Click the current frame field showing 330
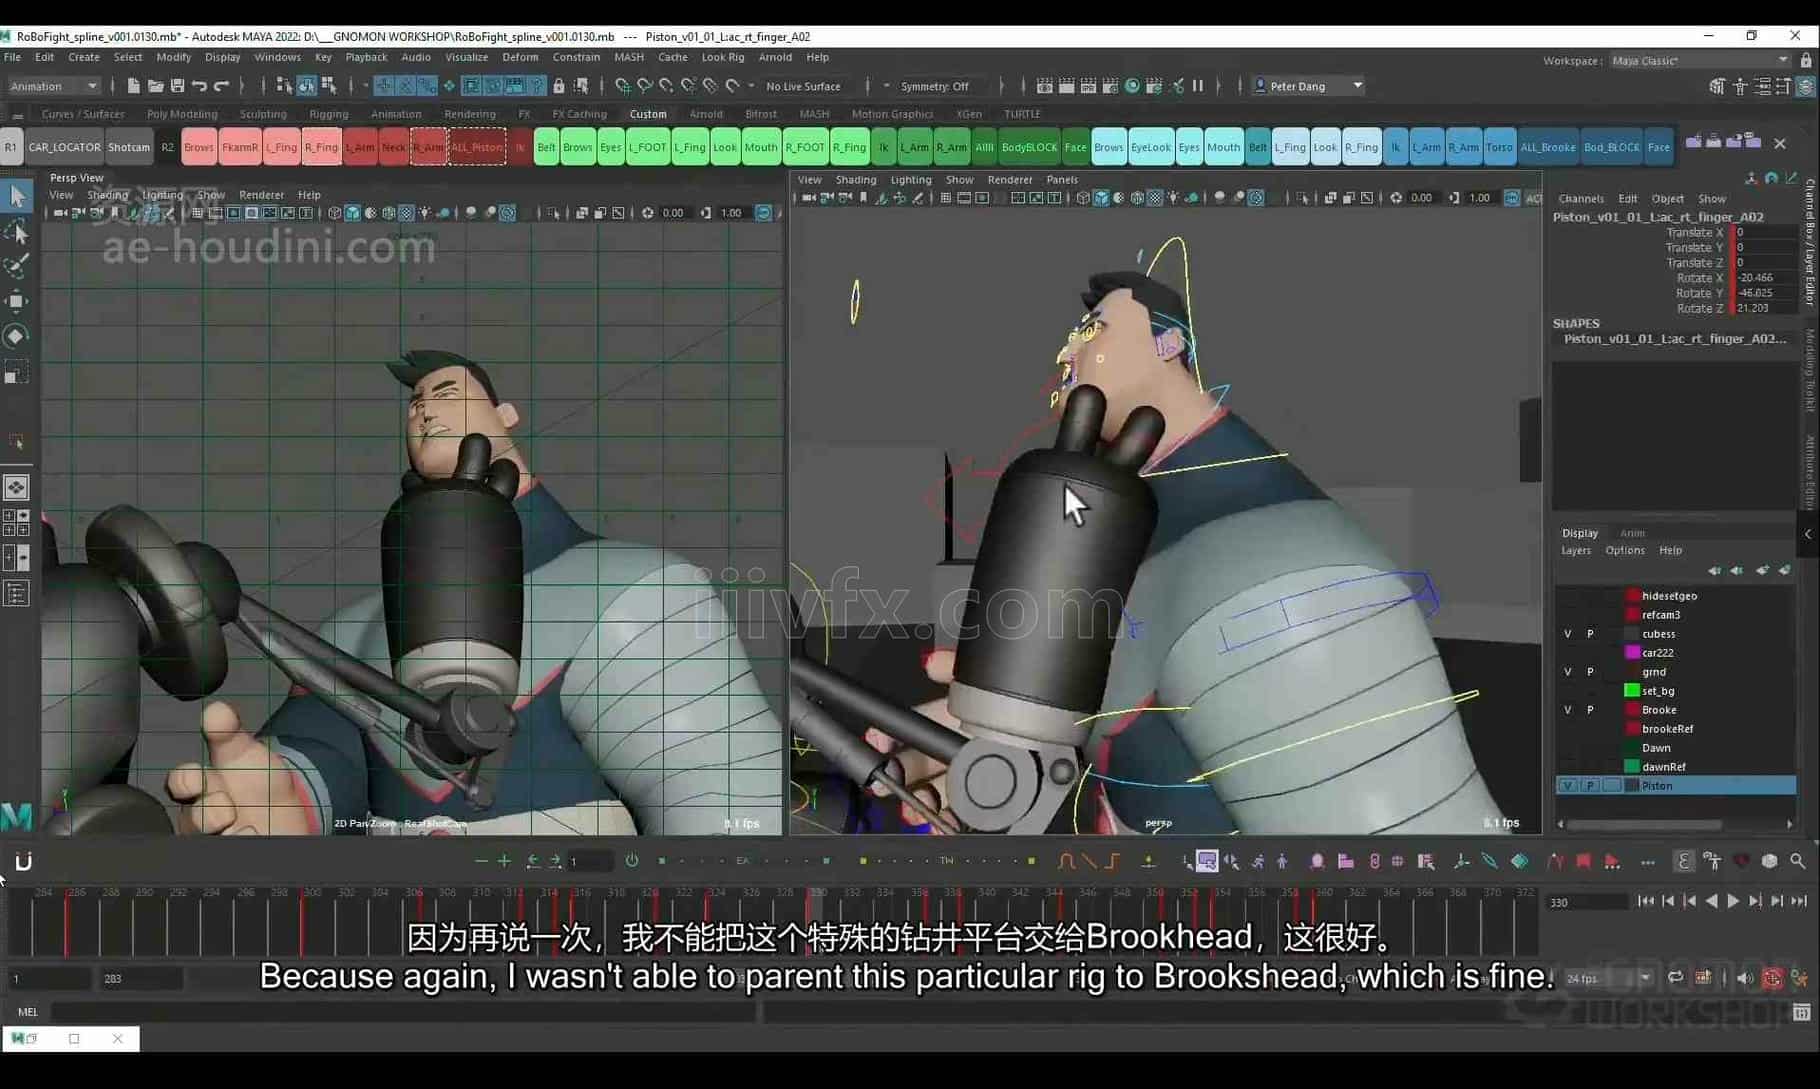Screen dimensions: 1820x1089 click(1587, 902)
